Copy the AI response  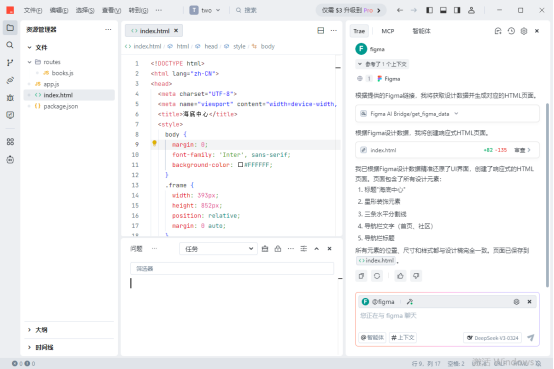tap(361, 276)
